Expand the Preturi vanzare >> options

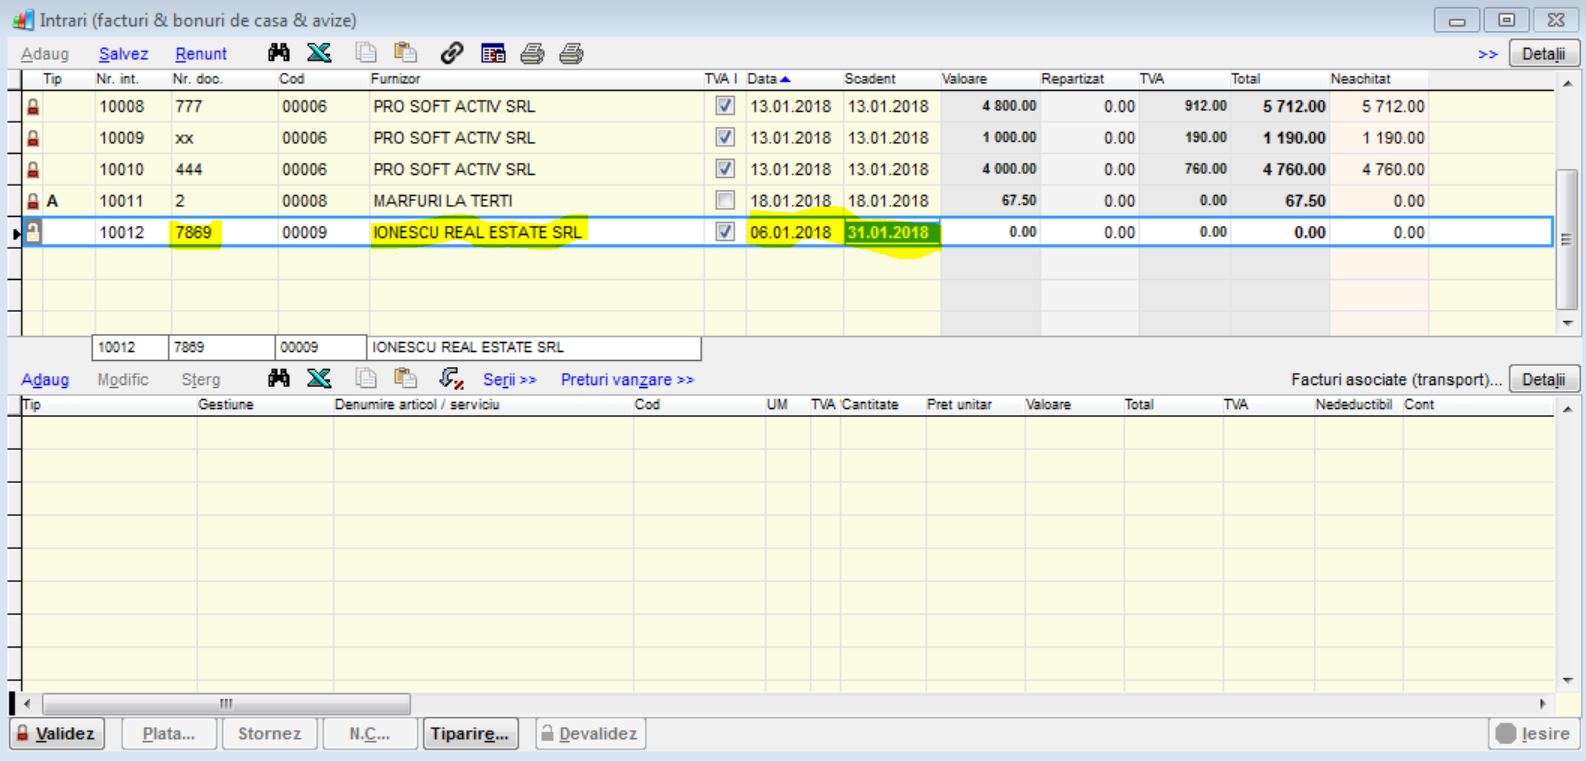coord(627,379)
